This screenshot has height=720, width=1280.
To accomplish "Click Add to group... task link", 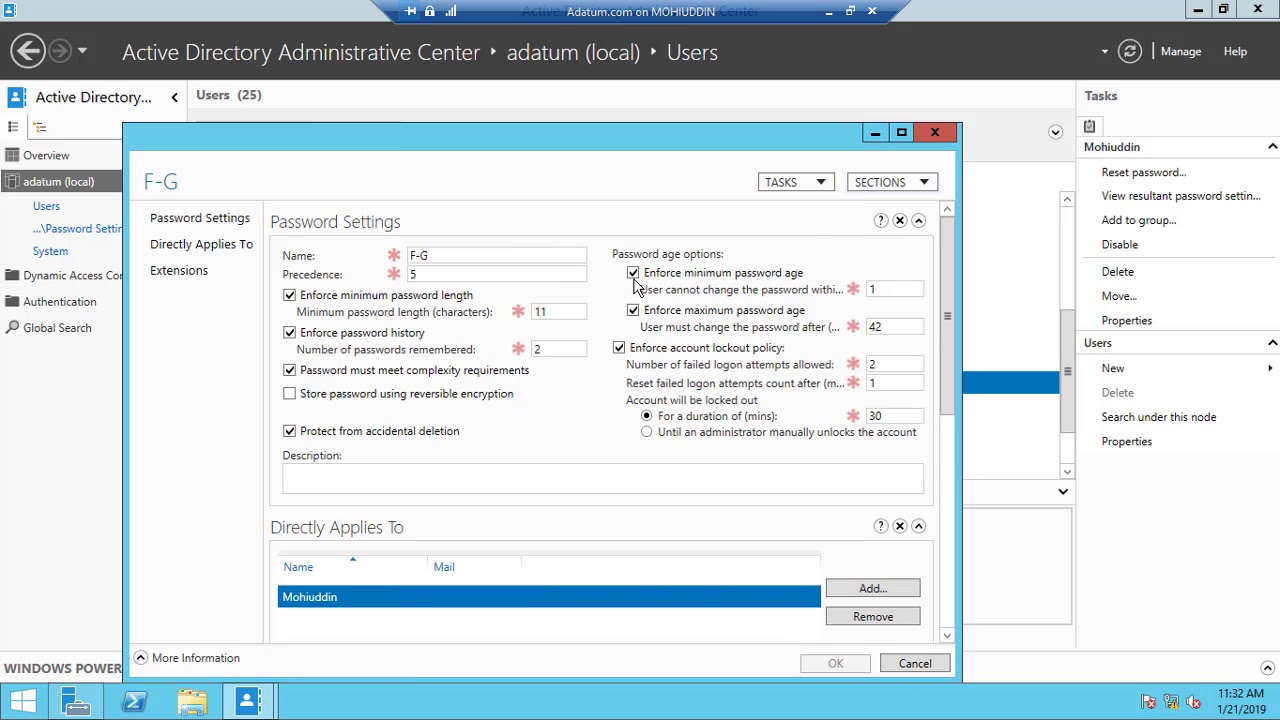I will (x=1139, y=220).
